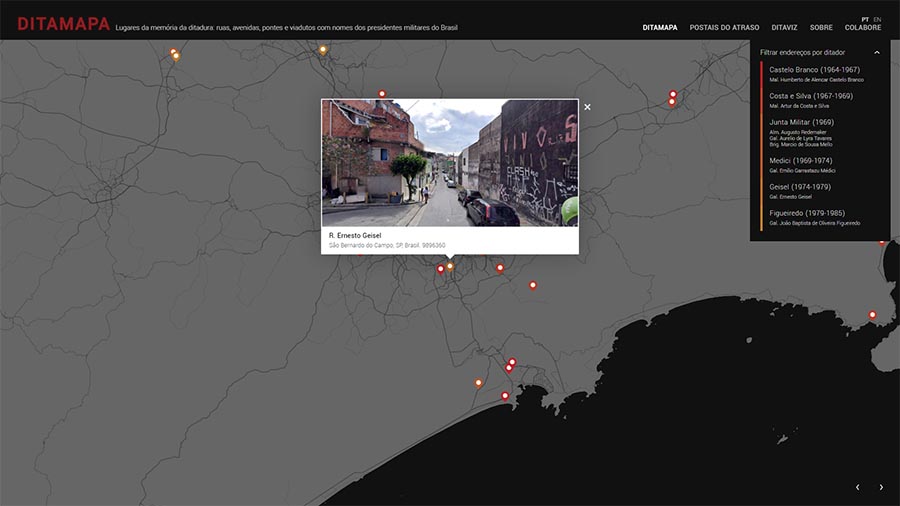Image resolution: width=900 pixels, height=506 pixels.
Task: Close the R. Ernesto Geisel popup
Action: (x=587, y=107)
